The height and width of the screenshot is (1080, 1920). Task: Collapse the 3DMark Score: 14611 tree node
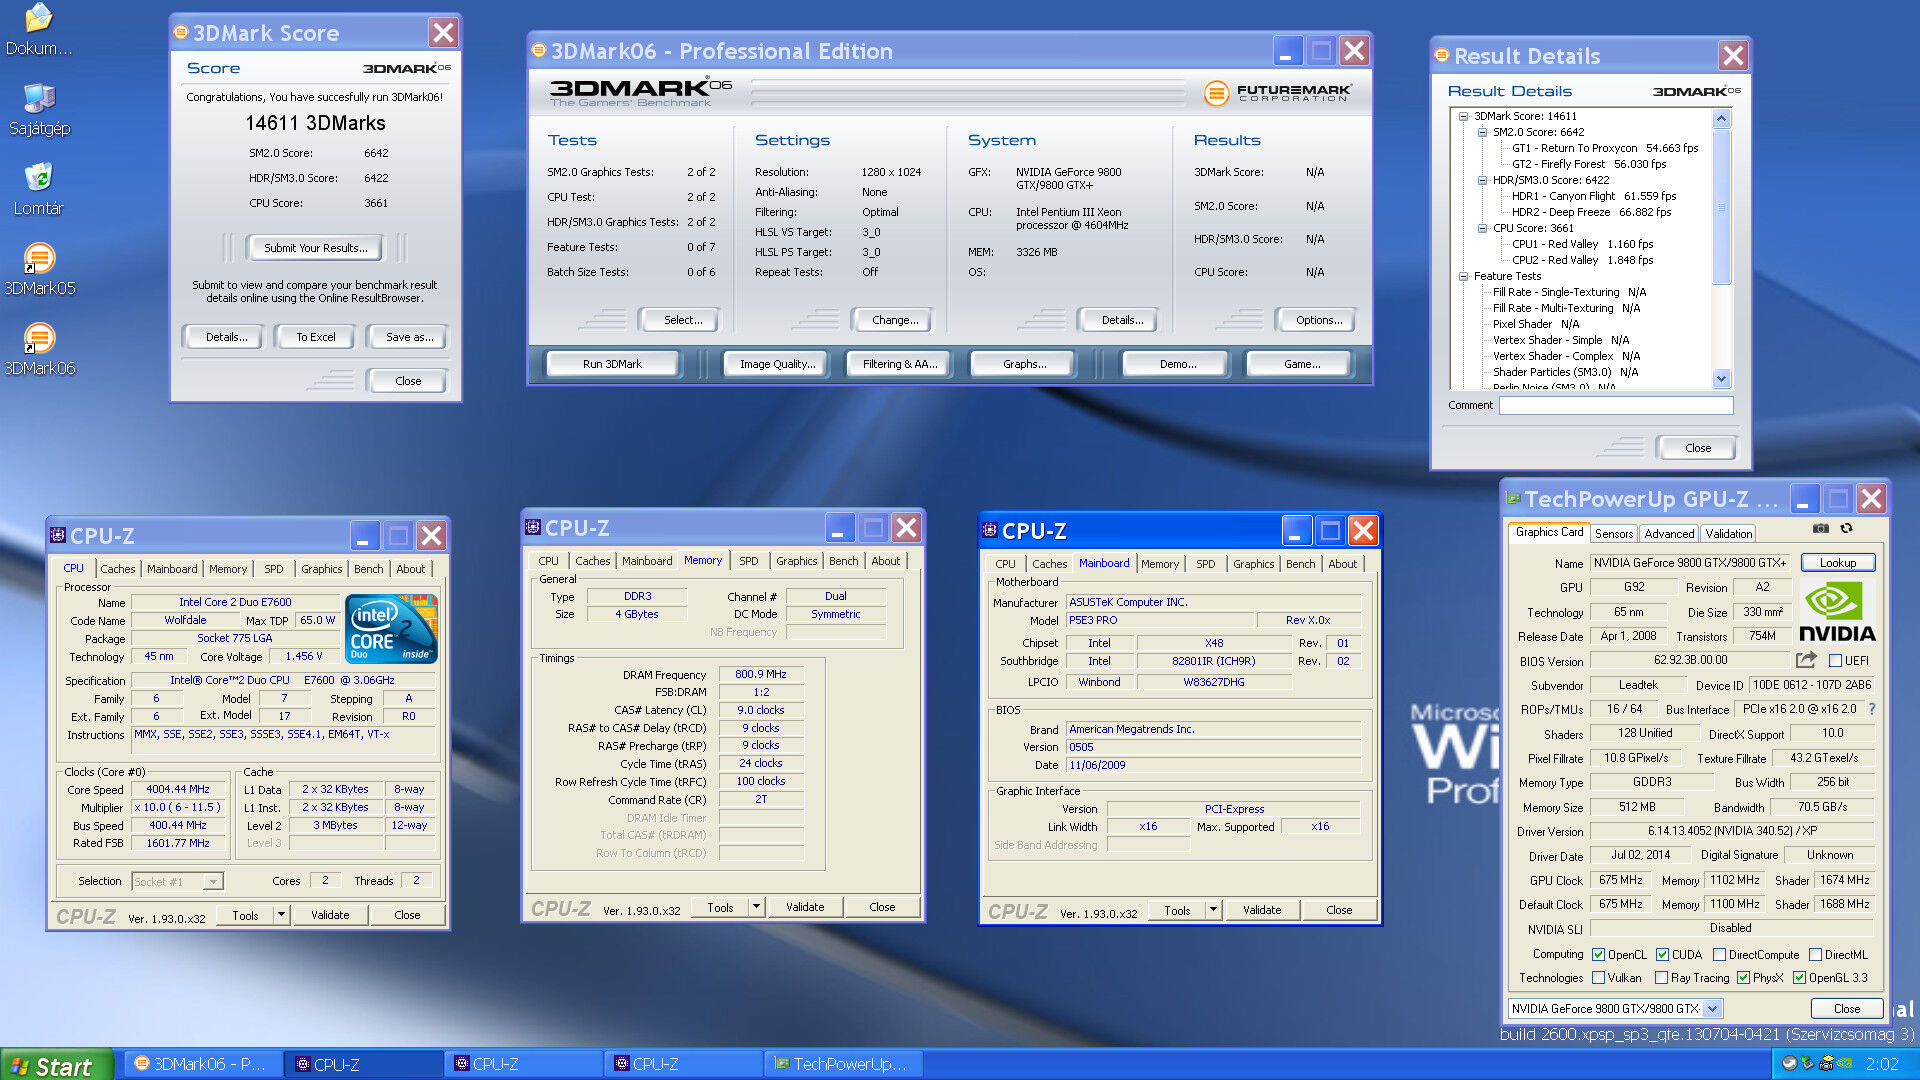1463,116
